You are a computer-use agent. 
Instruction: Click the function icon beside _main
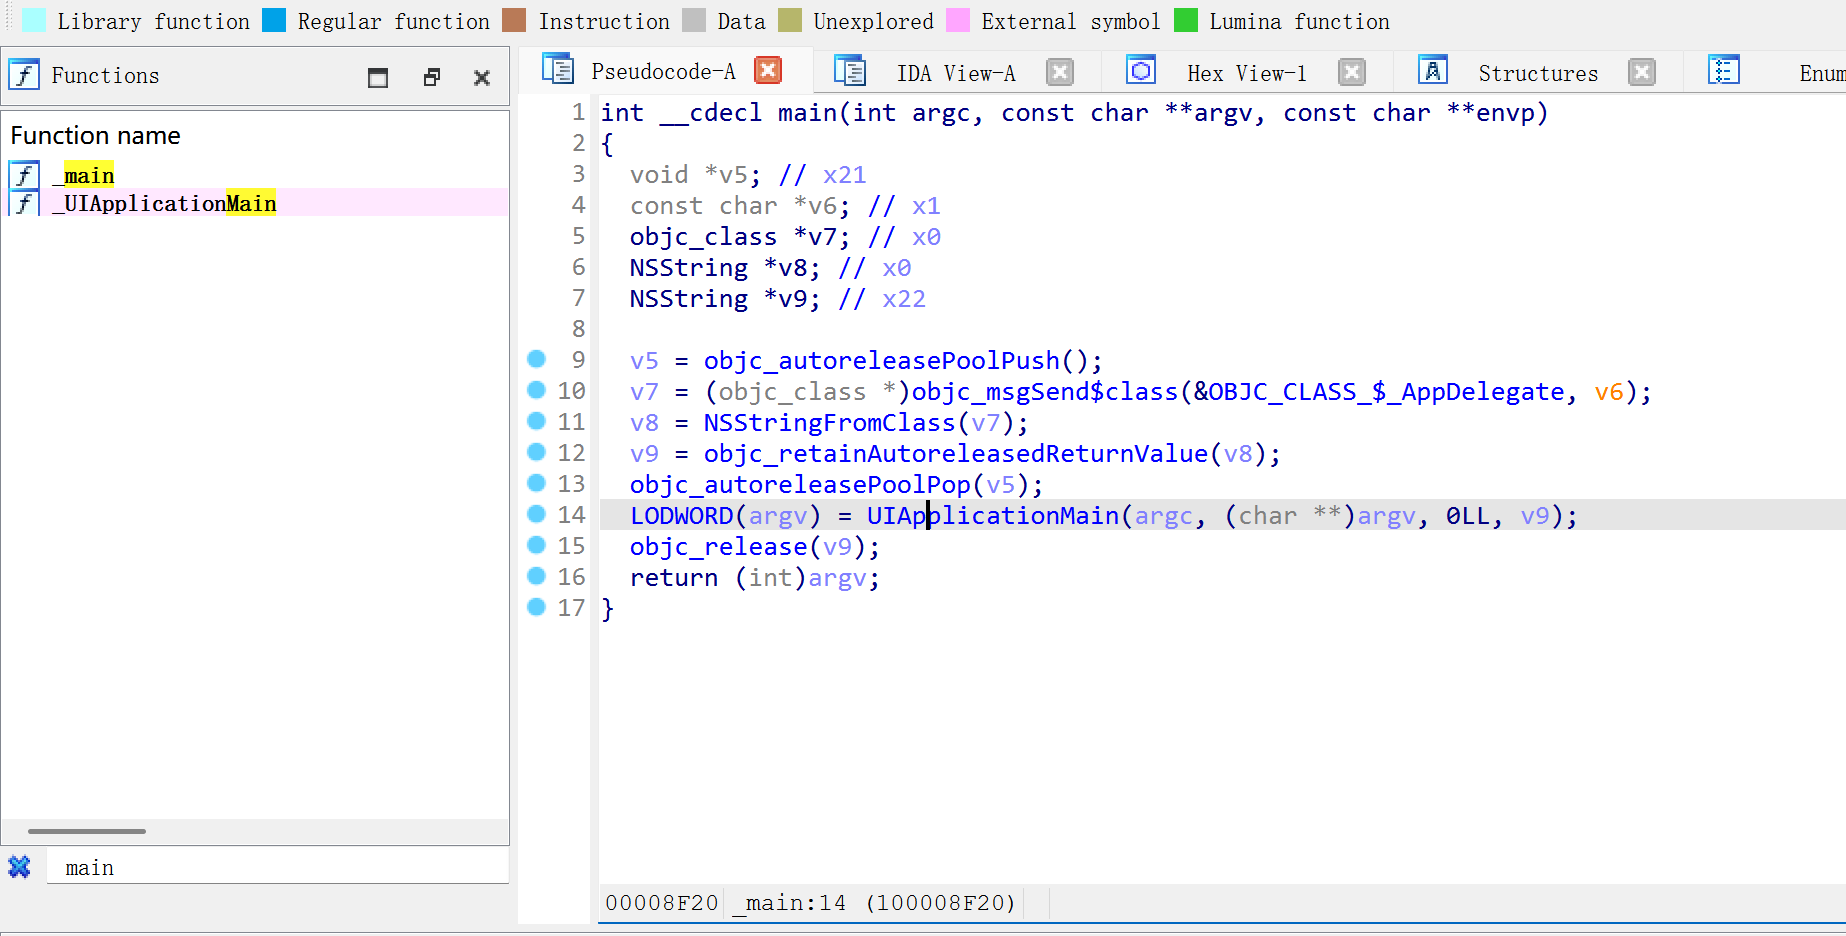point(24,175)
